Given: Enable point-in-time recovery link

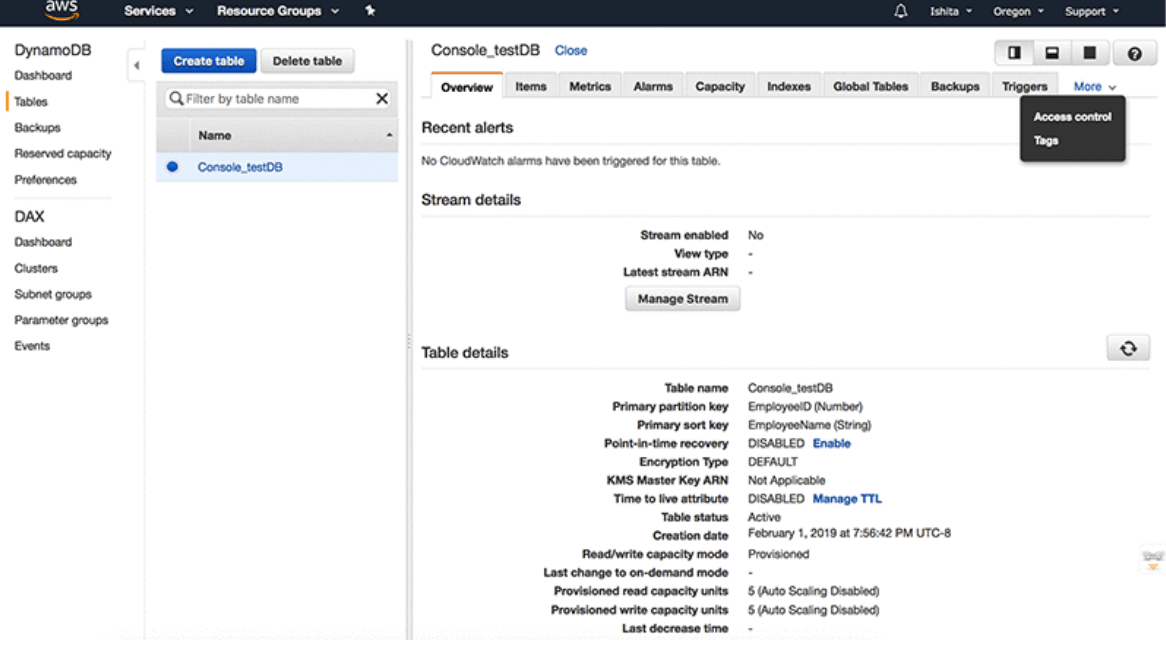Looking at the screenshot, I should (831, 443).
